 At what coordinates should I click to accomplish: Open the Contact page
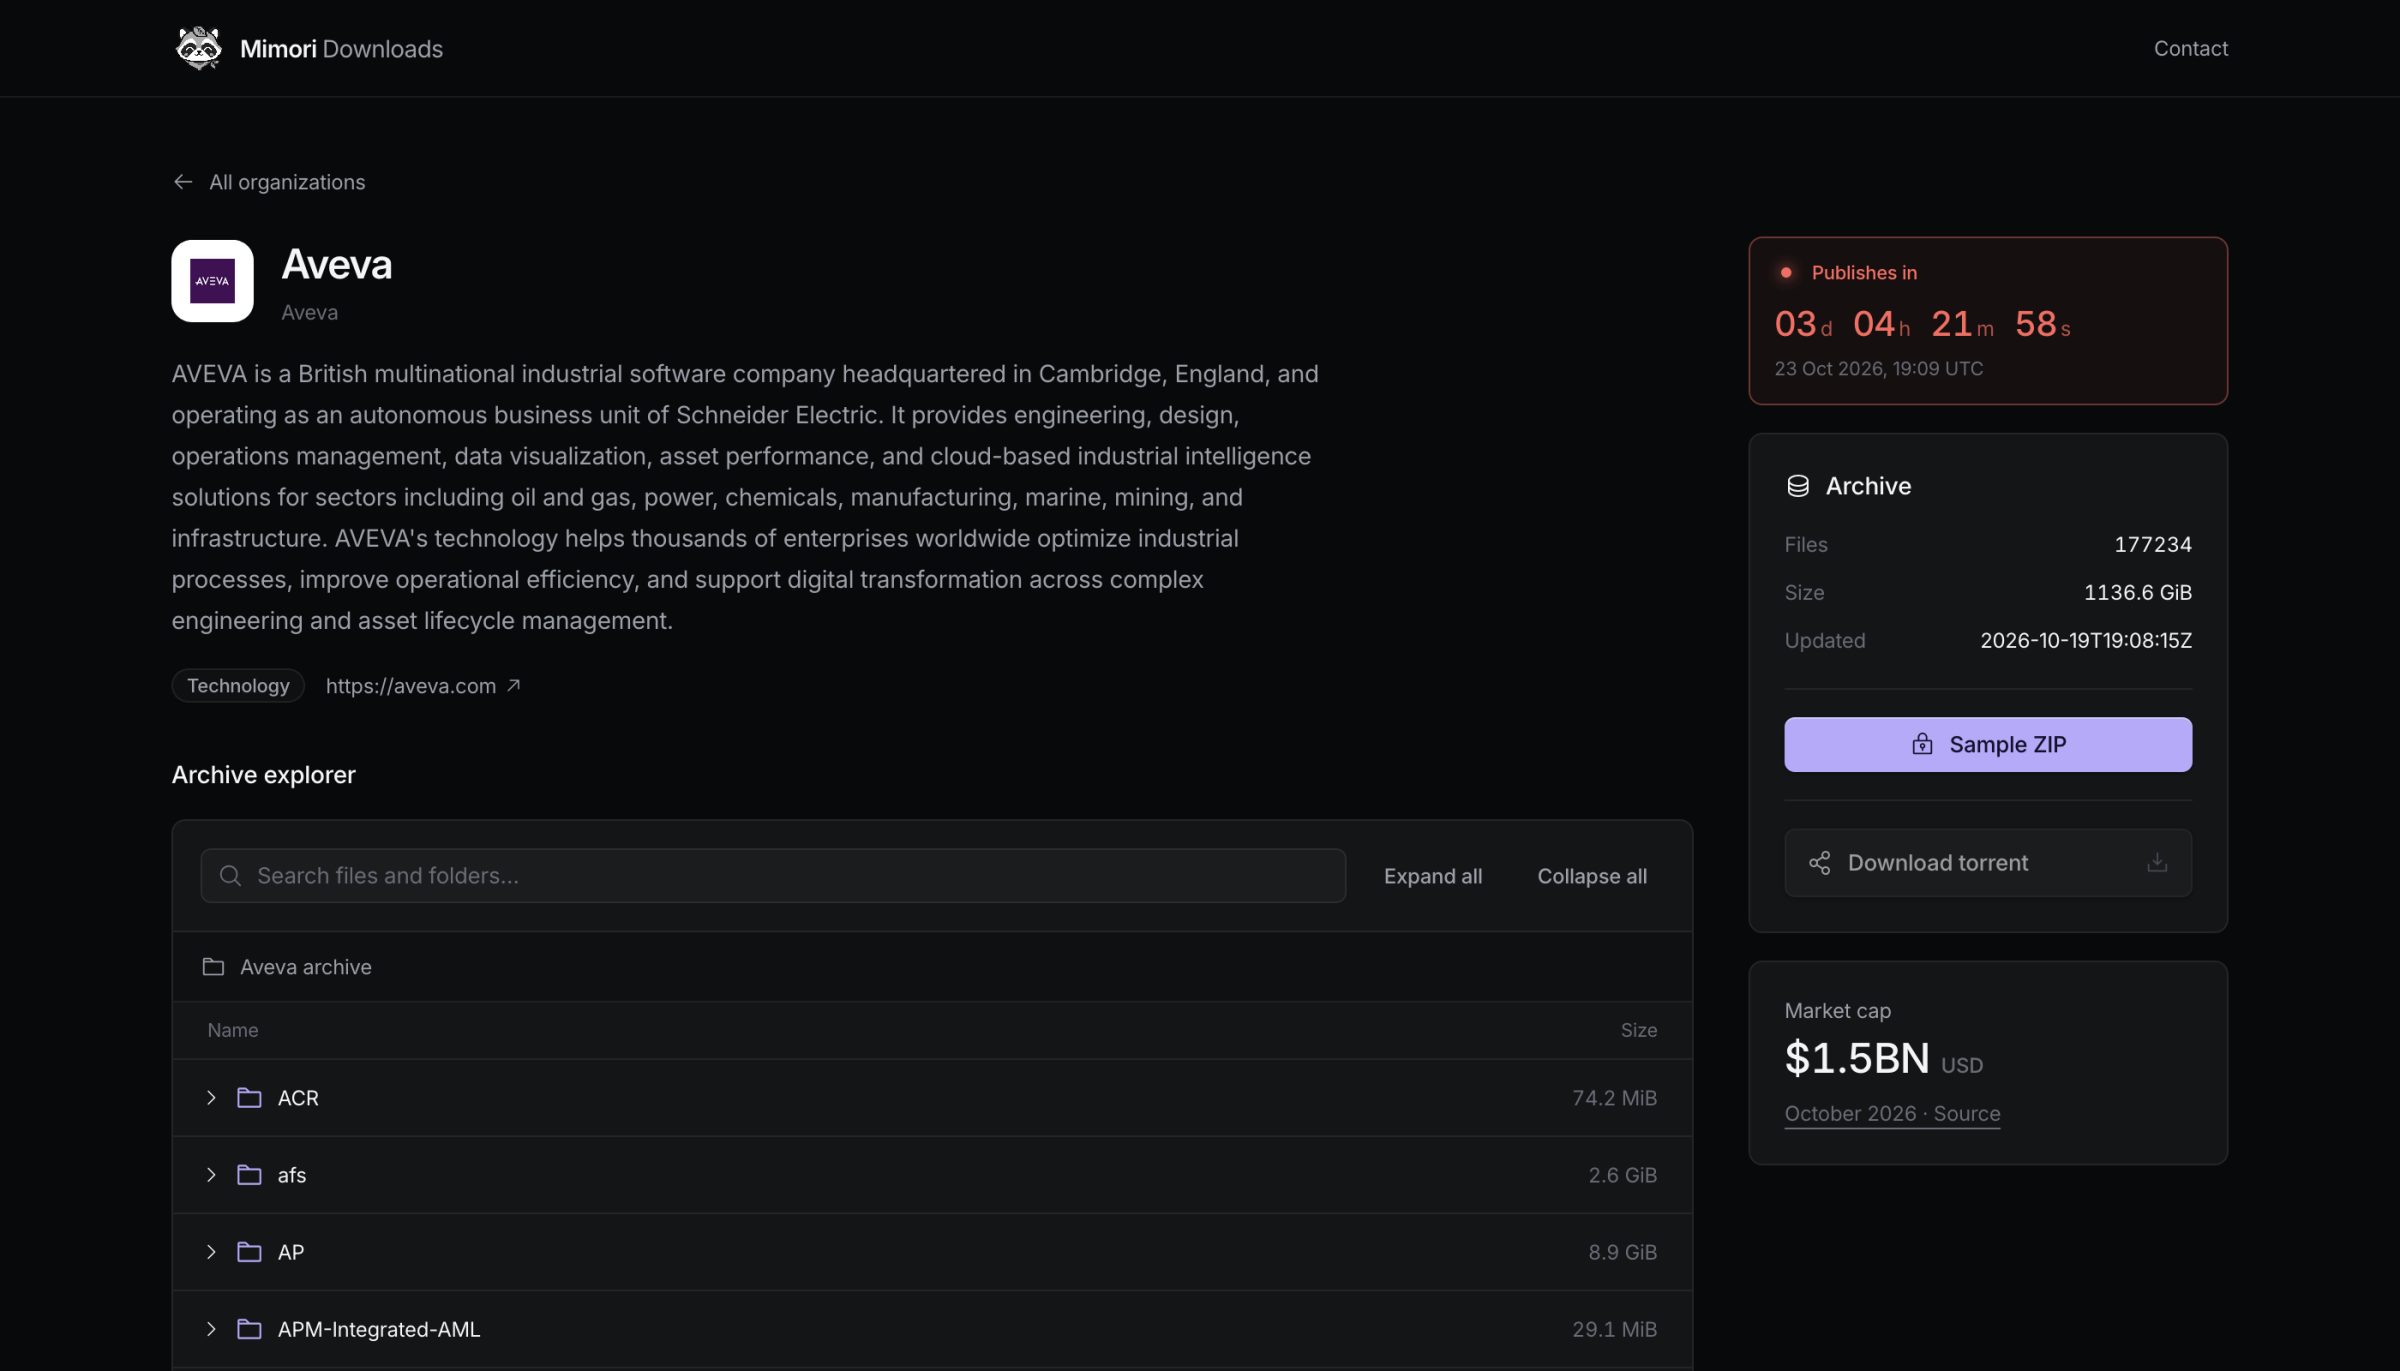click(x=2190, y=48)
